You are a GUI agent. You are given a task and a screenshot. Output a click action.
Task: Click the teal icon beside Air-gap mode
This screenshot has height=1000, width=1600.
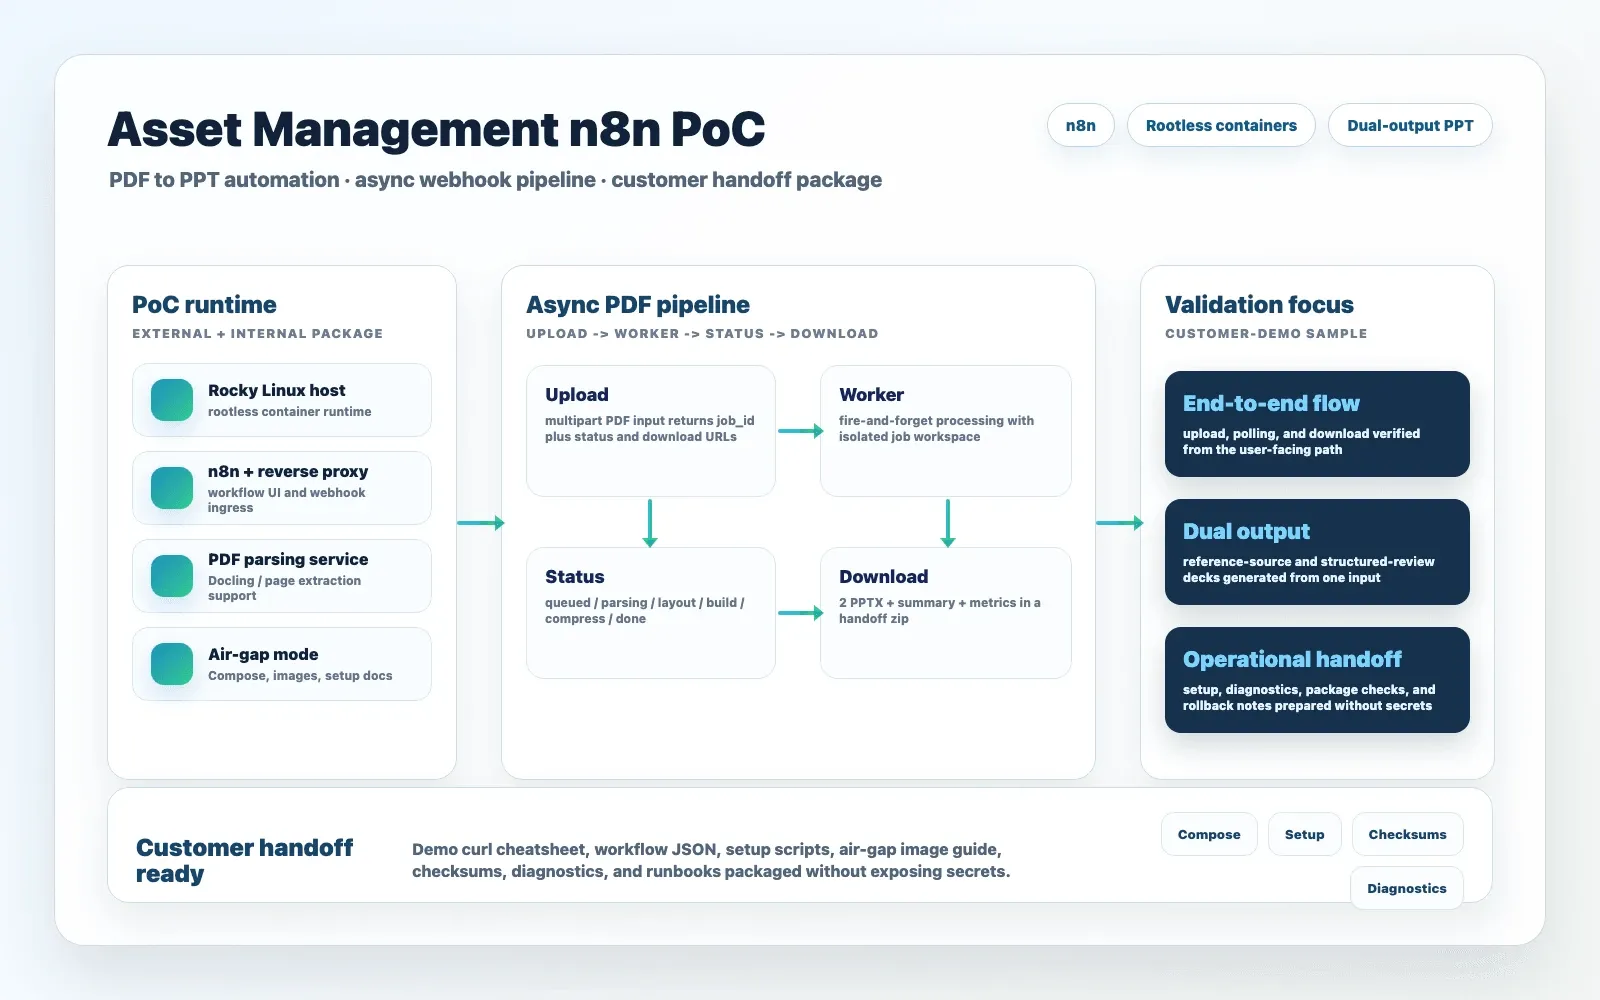(172, 664)
